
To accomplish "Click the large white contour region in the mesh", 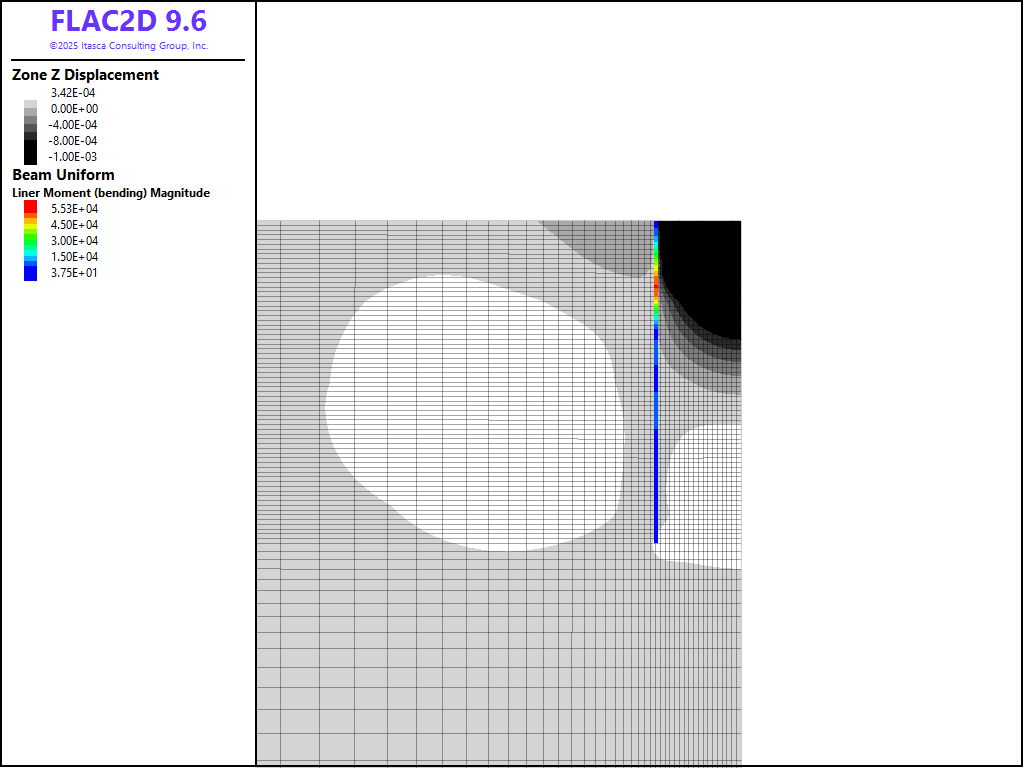I will click(x=470, y=410).
